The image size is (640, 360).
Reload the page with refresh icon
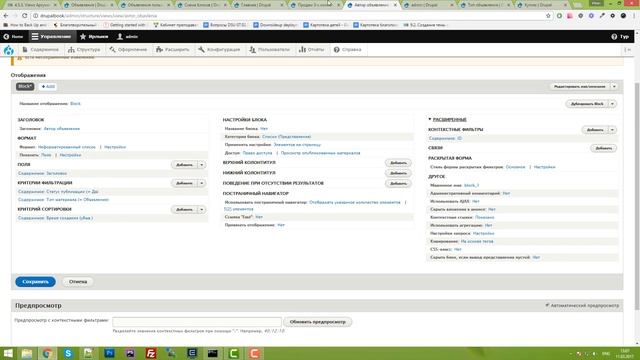(x=24, y=16)
